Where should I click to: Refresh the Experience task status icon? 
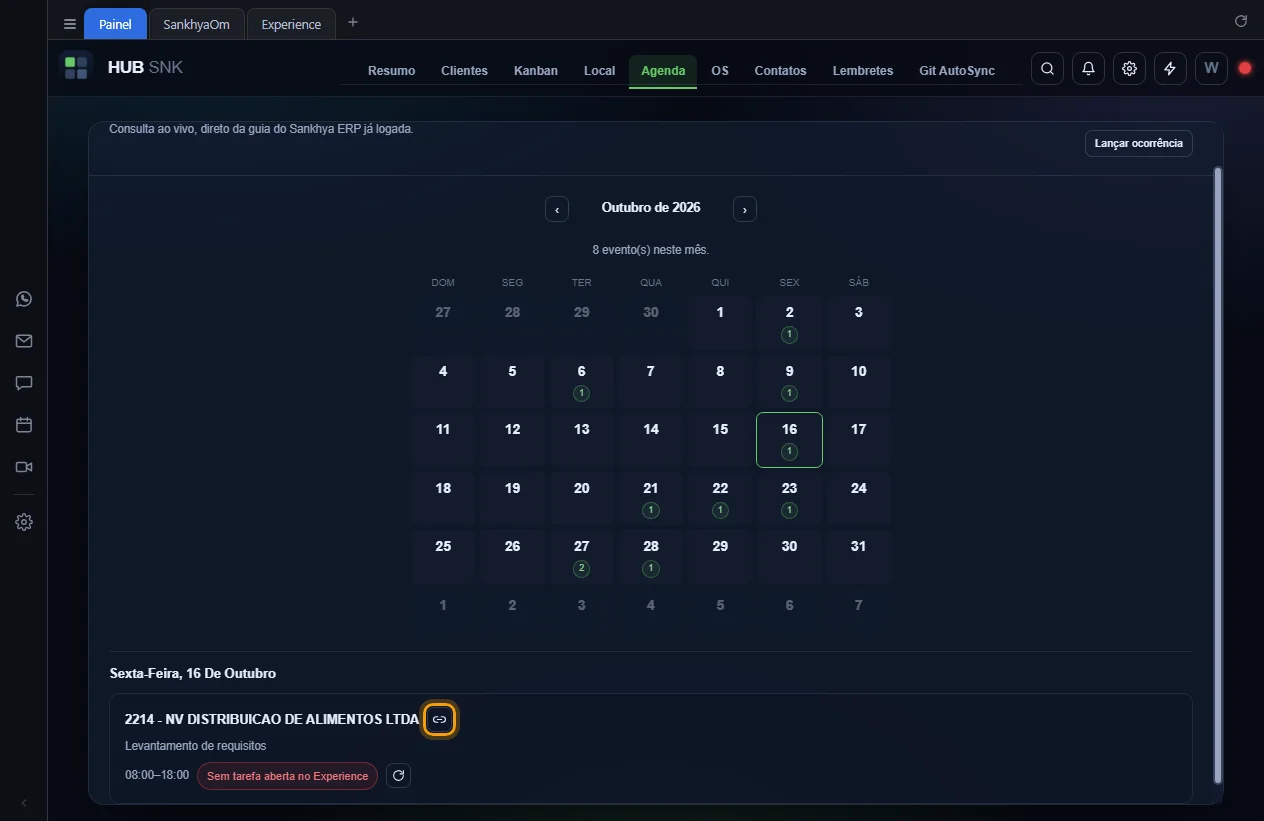click(398, 775)
